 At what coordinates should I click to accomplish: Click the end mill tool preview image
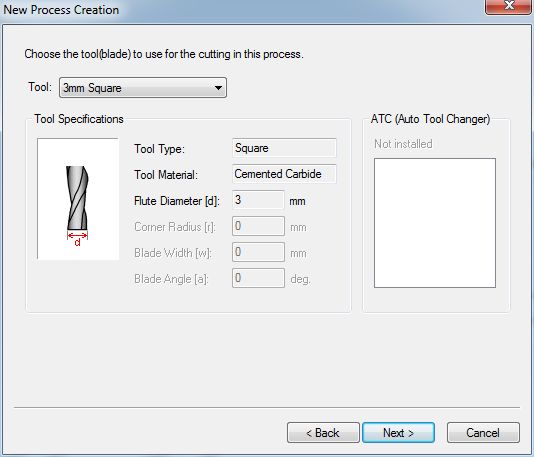click(78, 199)
